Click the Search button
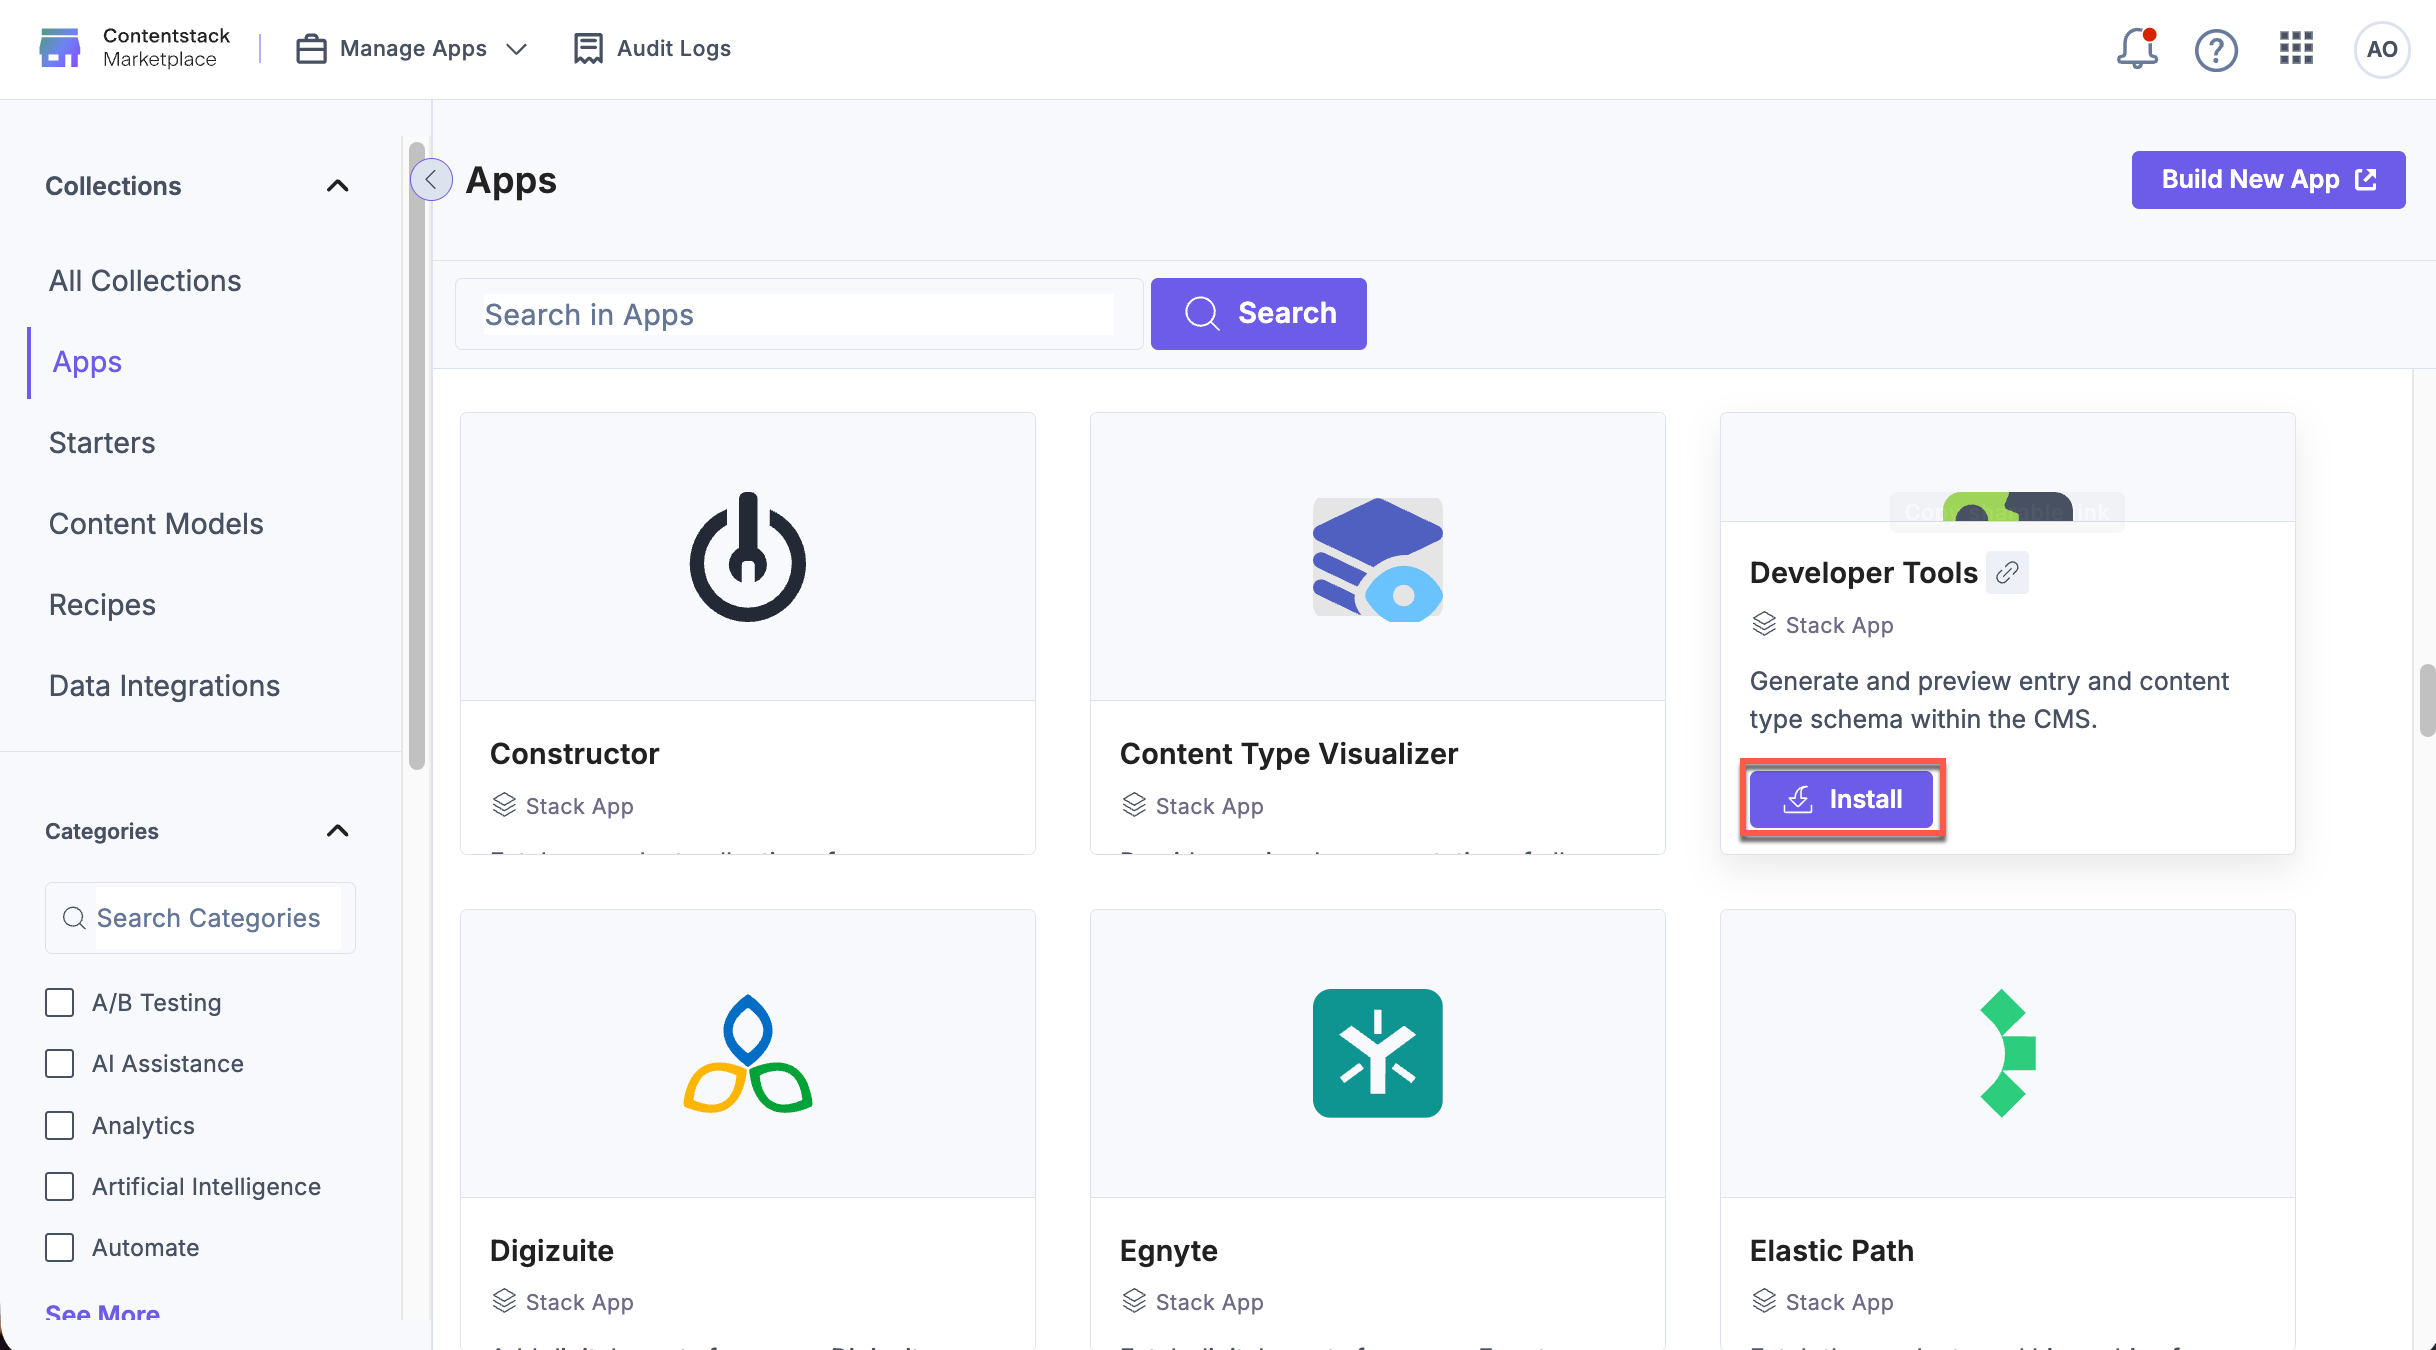The image size is (2436, 1350). 1258,313
